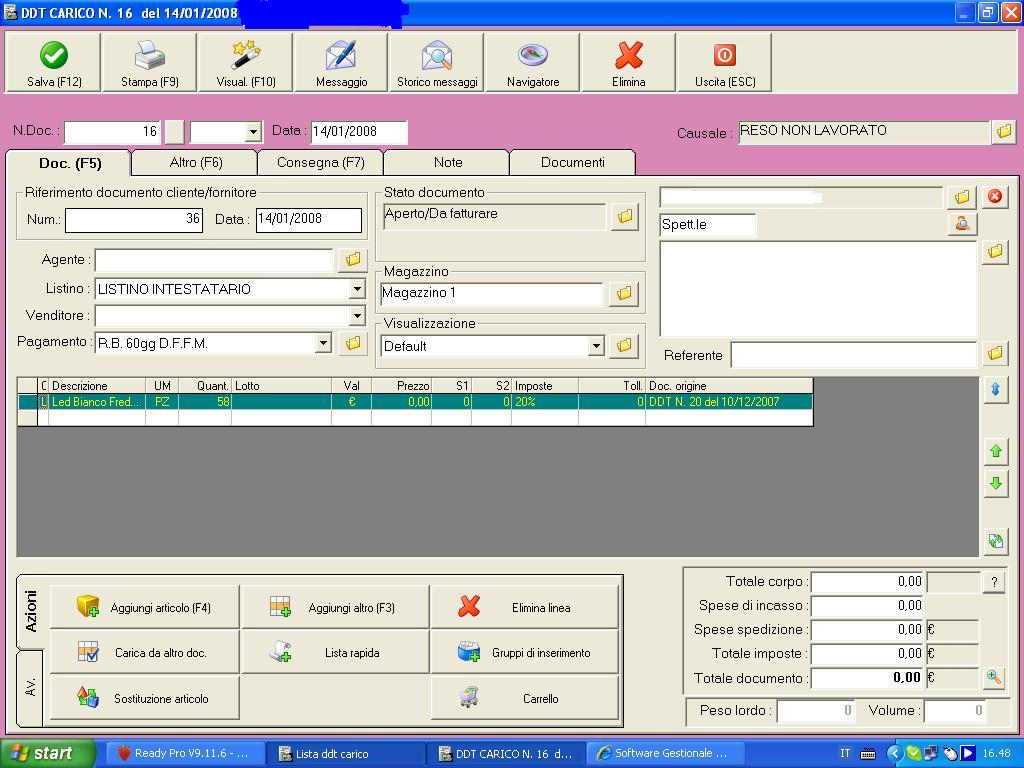Screen dimensions: 1024x768
Task: Click the IT language indicator in tray
Action: pos(845,753)
